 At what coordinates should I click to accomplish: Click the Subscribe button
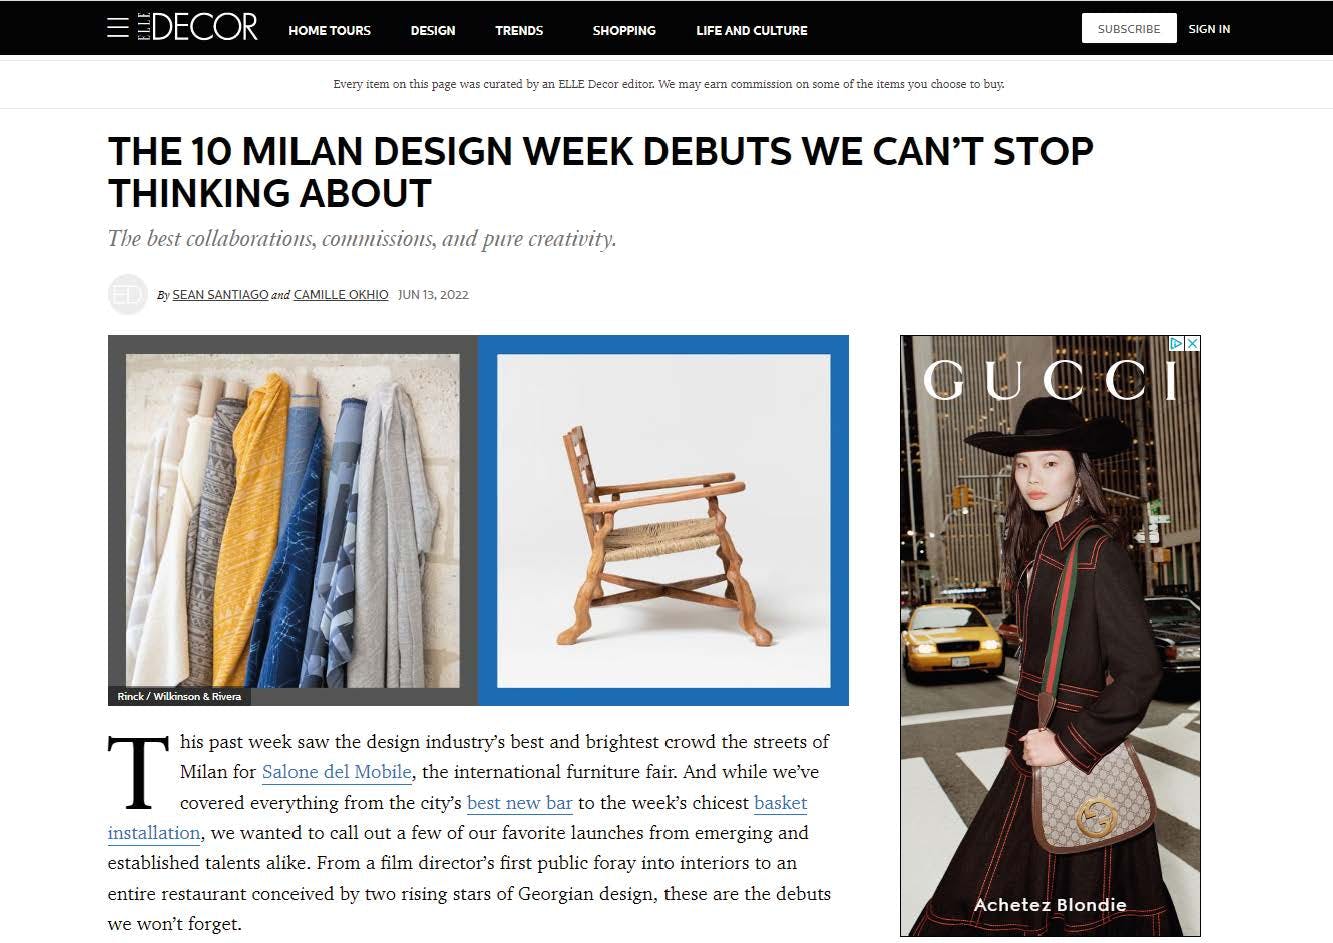click(1129, 28)
